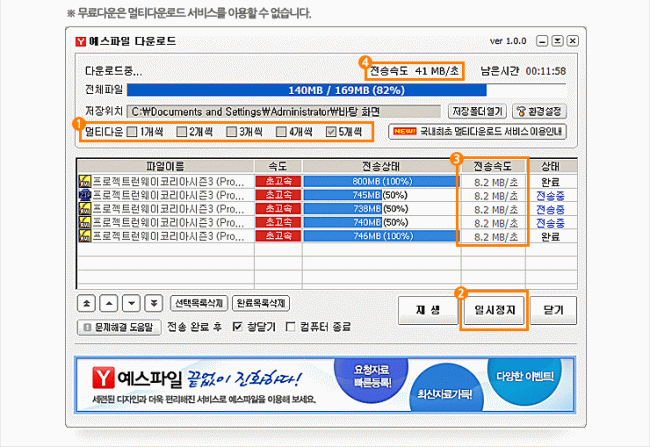Viewport: 650px width, 447px height.
Task: Minimize the 예스파일 다운로드 window
Action: (x=542, y=41)
